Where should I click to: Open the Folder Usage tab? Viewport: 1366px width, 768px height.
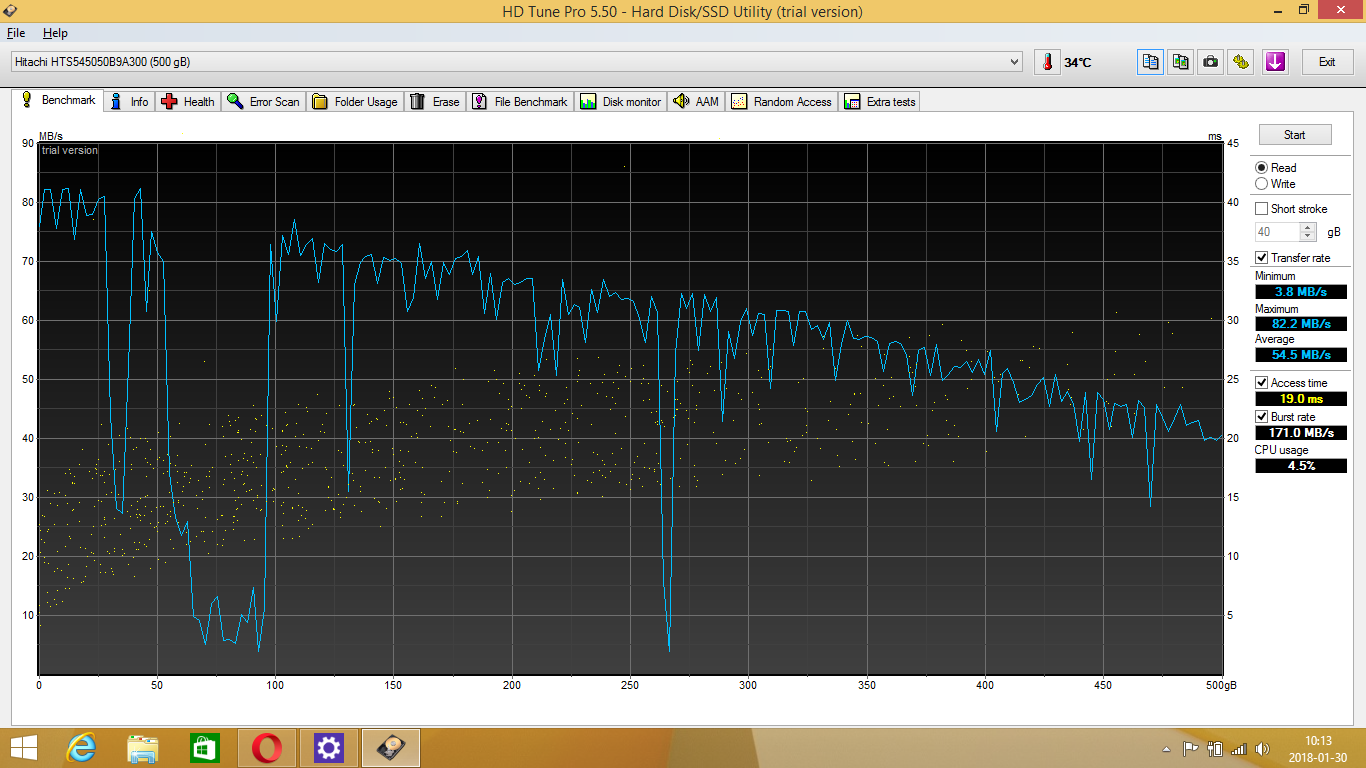pos(355,102)
